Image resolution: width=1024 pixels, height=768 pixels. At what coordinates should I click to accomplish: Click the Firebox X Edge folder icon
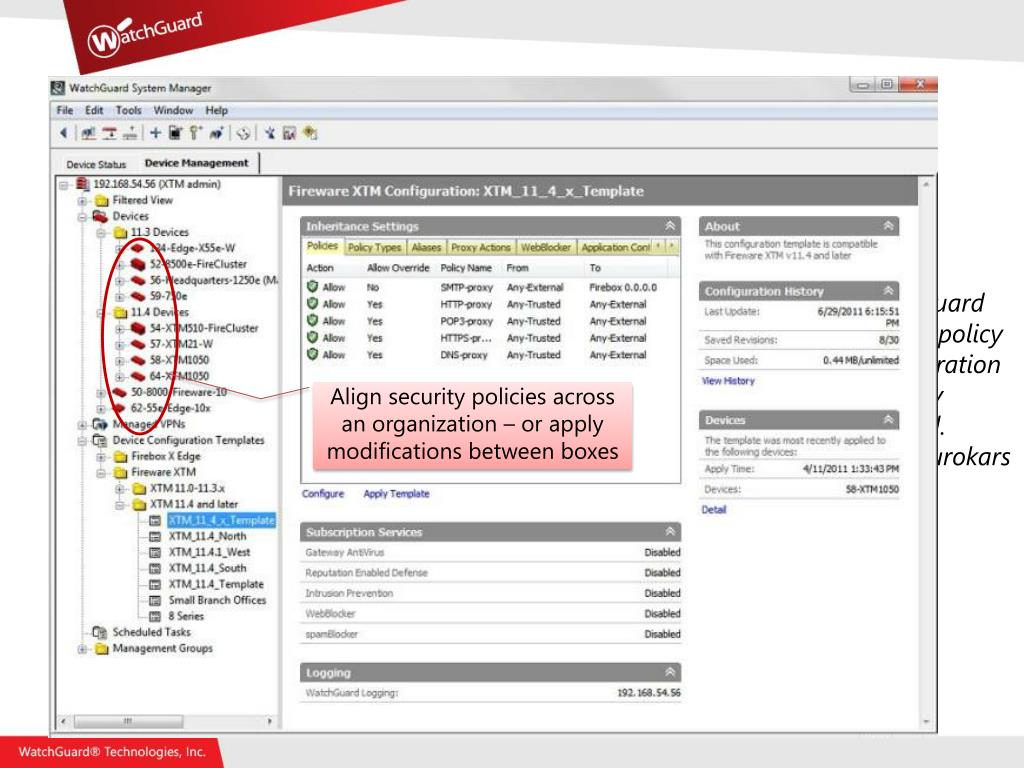[120, 456]
